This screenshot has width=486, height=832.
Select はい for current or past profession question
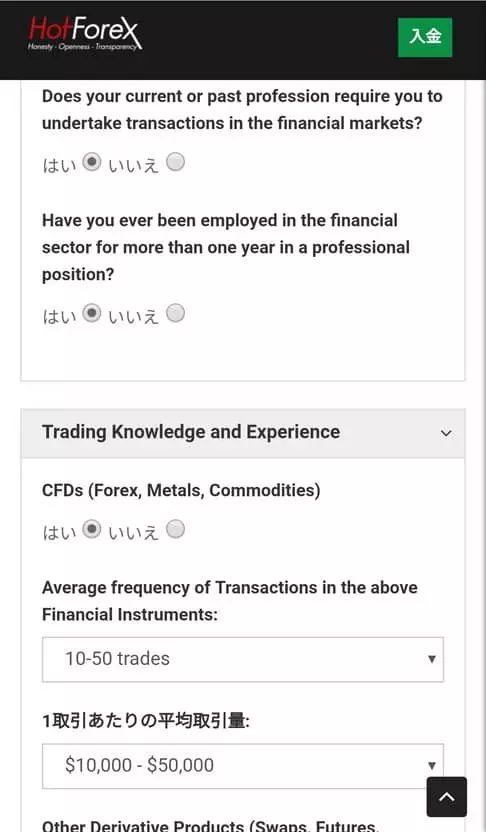click(92, 162)
